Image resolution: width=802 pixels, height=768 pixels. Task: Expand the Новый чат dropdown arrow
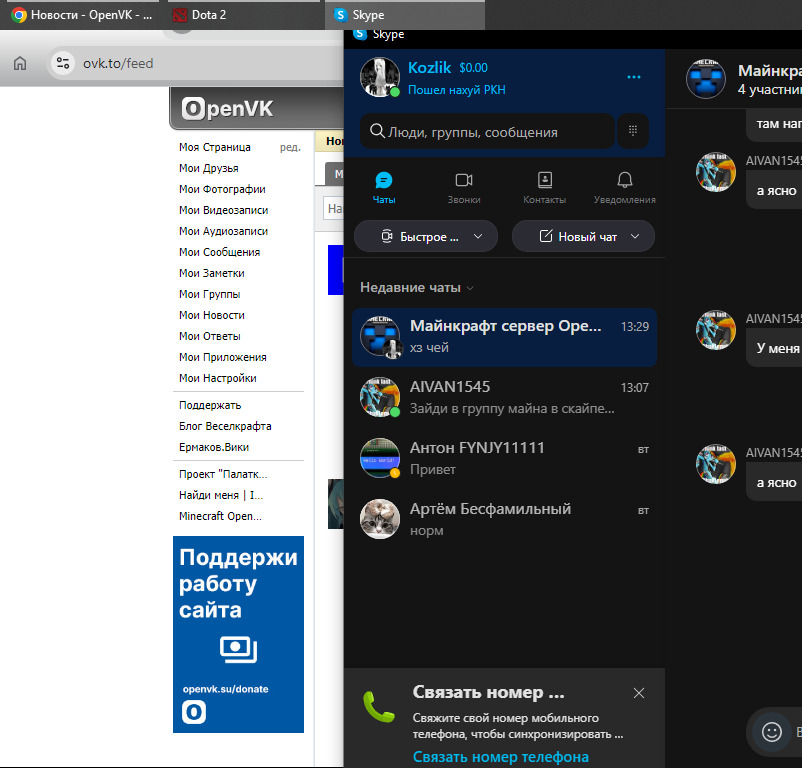635,236
